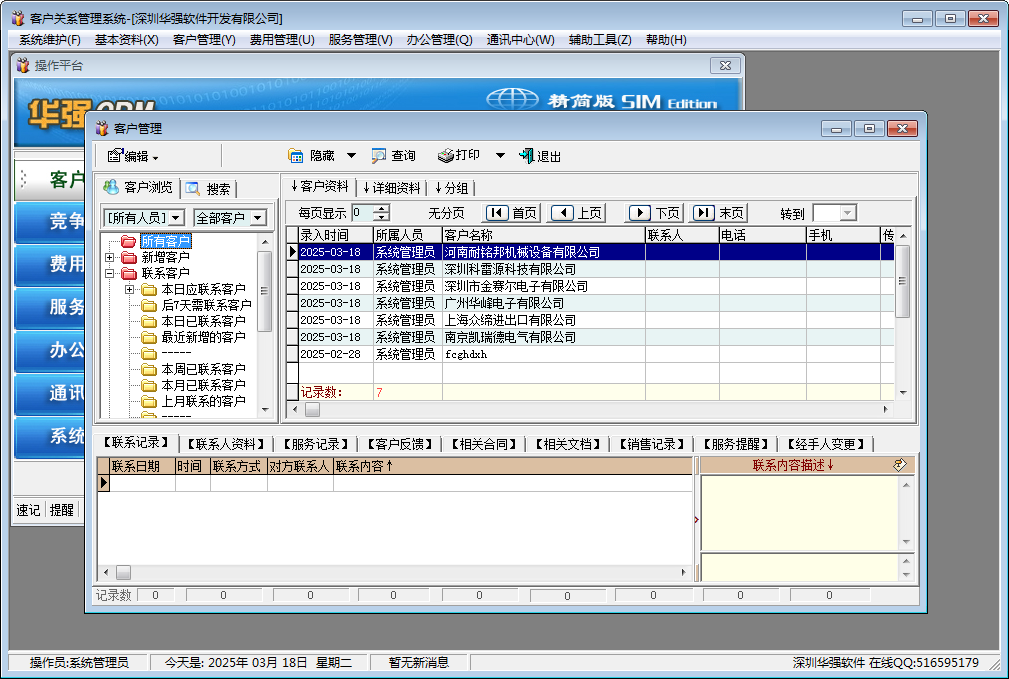The height and width of the screenshot is (679, 1009).
Task: Open the 编辑 toolbar menu
Action: click(x=133, y=156)
